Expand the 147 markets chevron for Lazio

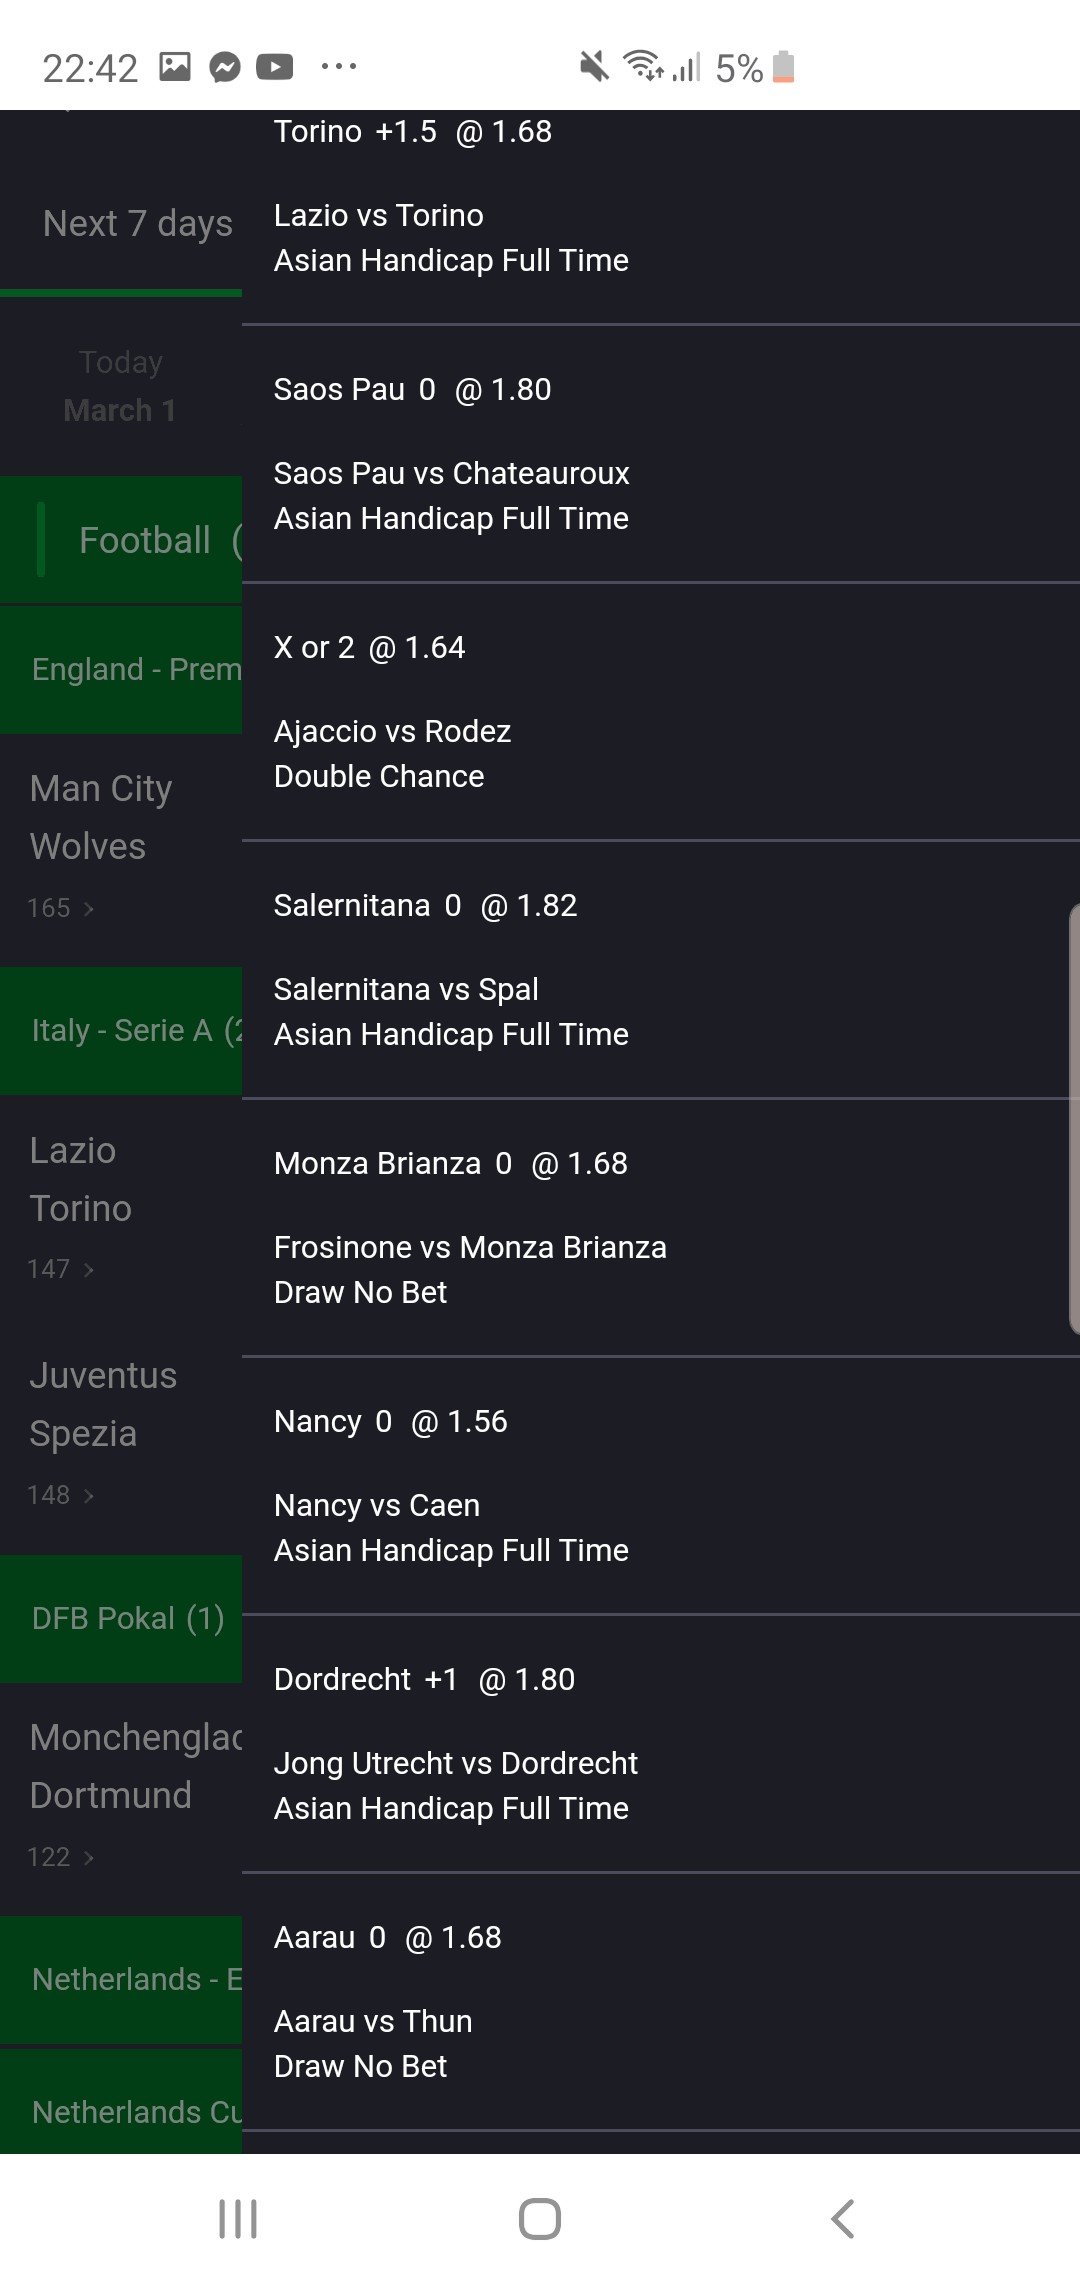[x=88, y=1270]
